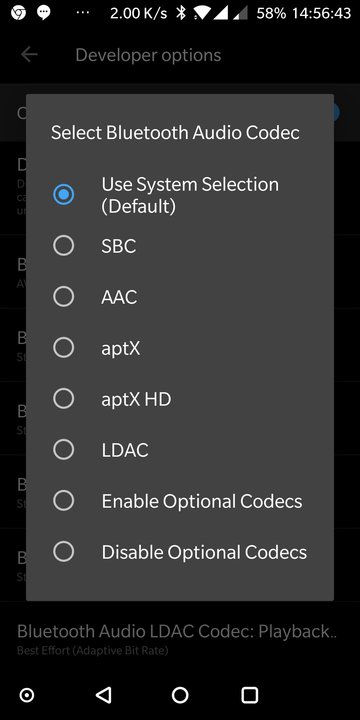This screenshot has height=720, width=360.
Task: Select the LDAC codec radio button
Action: pyautogui.click(x=180, y=450)
